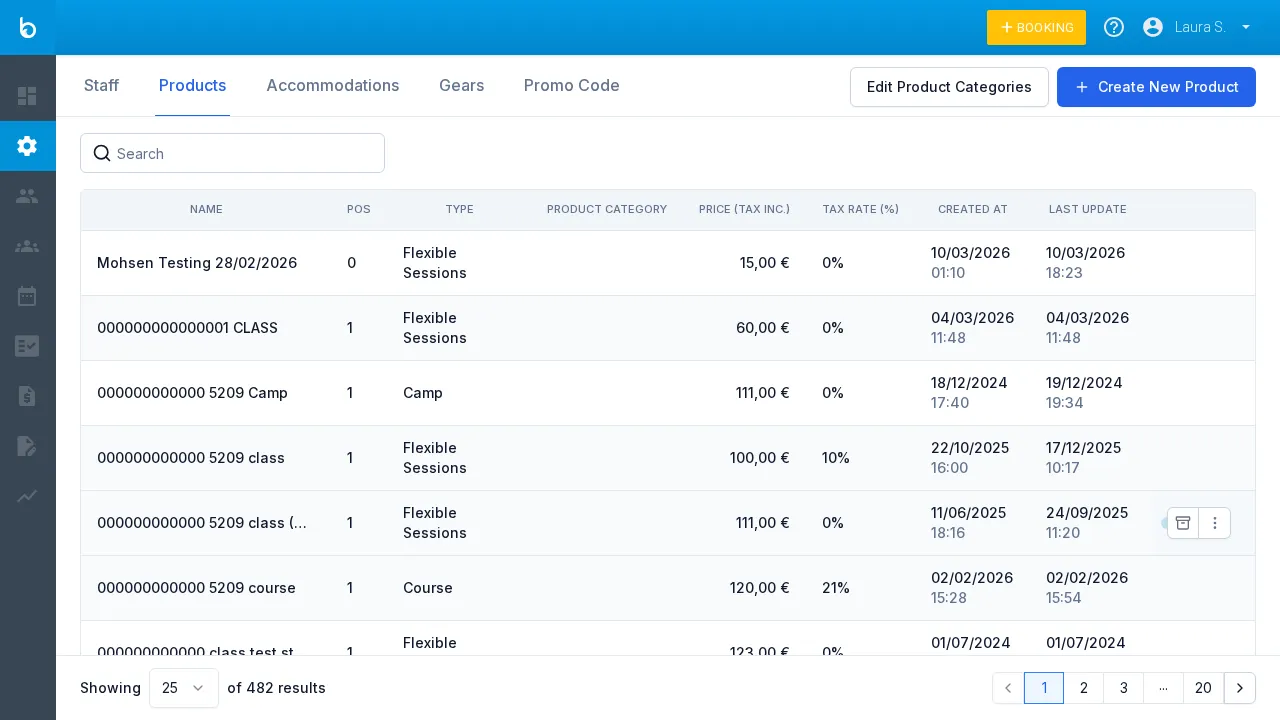Open the three-dot menu on the hovered row
Viewport: 1280px width, 720px height.
(1215, 523)
